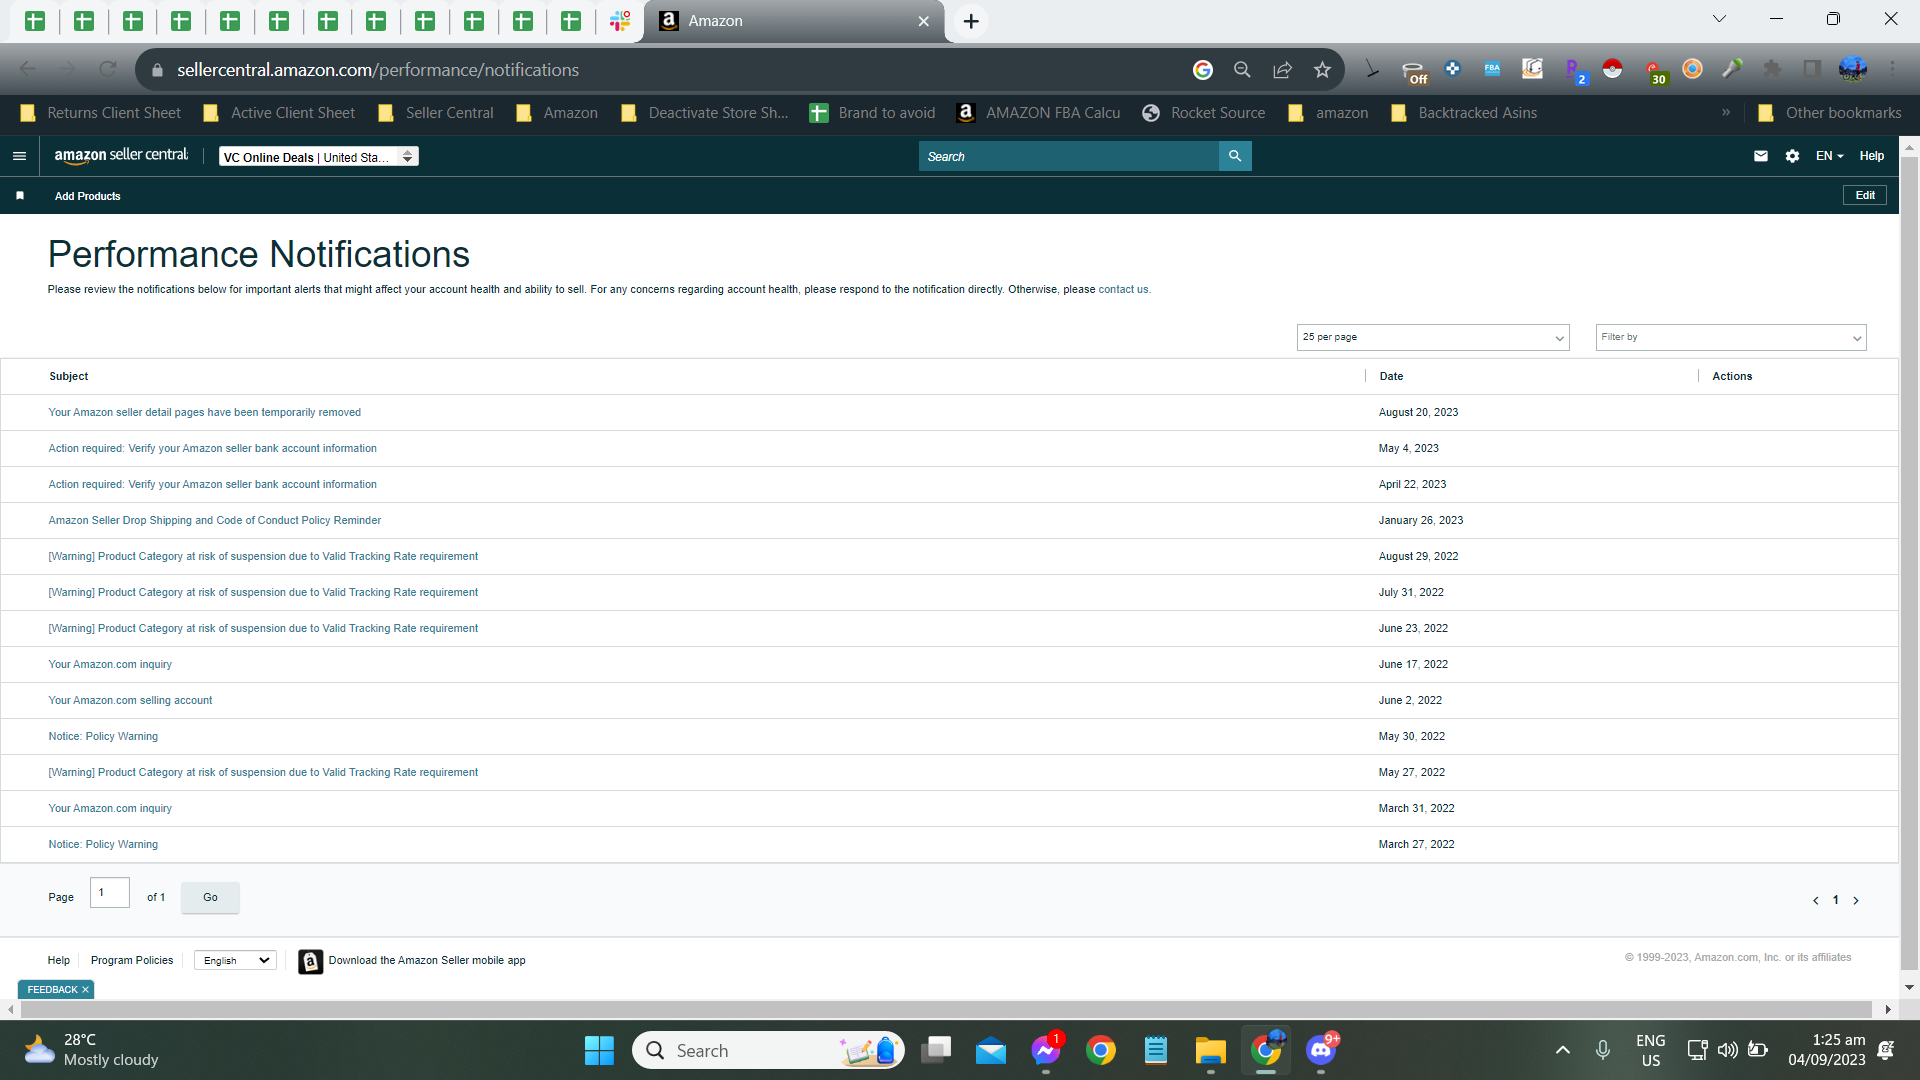Go to previous page with left chevron
Image resolution: width=1920 pixels, height=1080 pixels.
pos(1815,901)
